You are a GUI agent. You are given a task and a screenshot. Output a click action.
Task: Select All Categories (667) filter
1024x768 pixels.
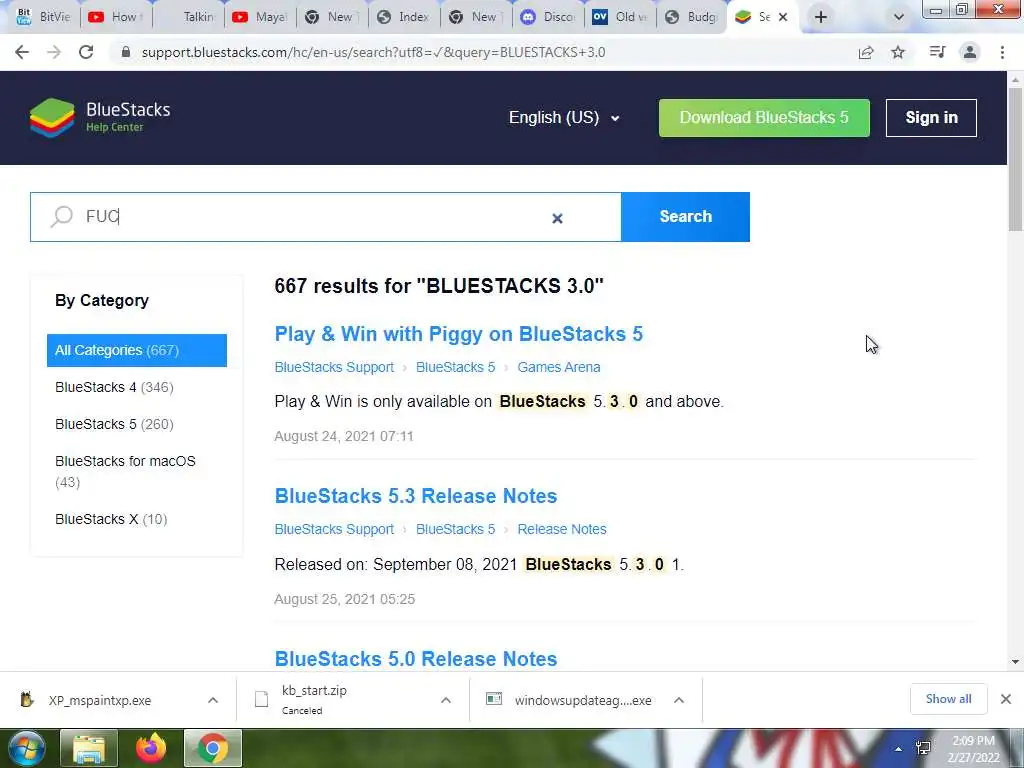click(x=136, y=350)
